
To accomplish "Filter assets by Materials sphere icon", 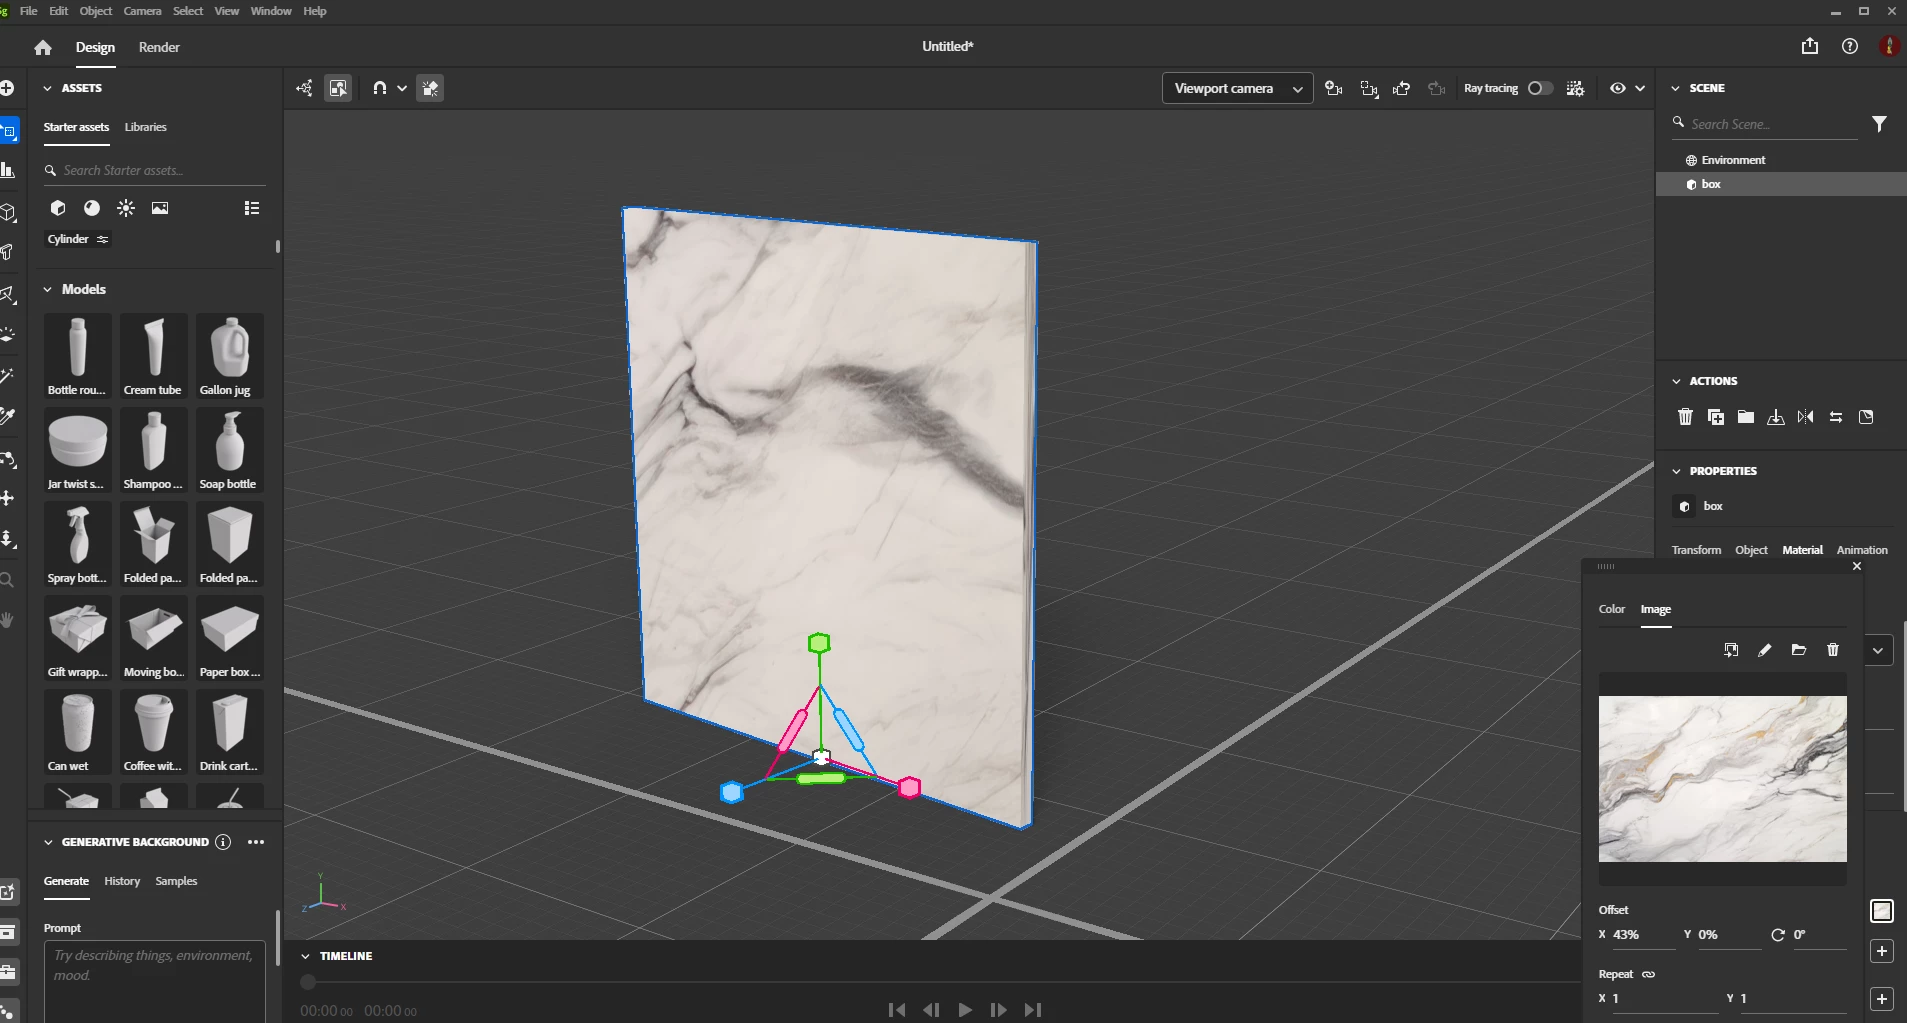I will [92, 208].
